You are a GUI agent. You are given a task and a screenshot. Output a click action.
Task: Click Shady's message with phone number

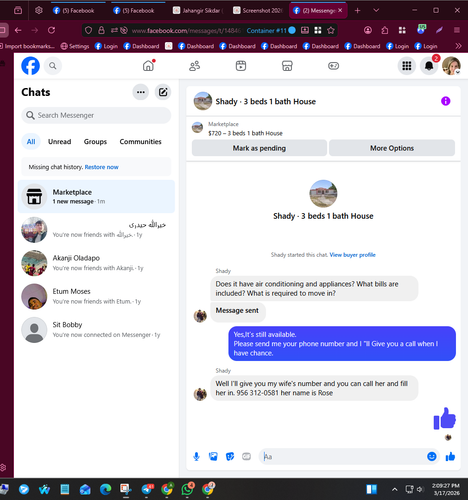314,388
